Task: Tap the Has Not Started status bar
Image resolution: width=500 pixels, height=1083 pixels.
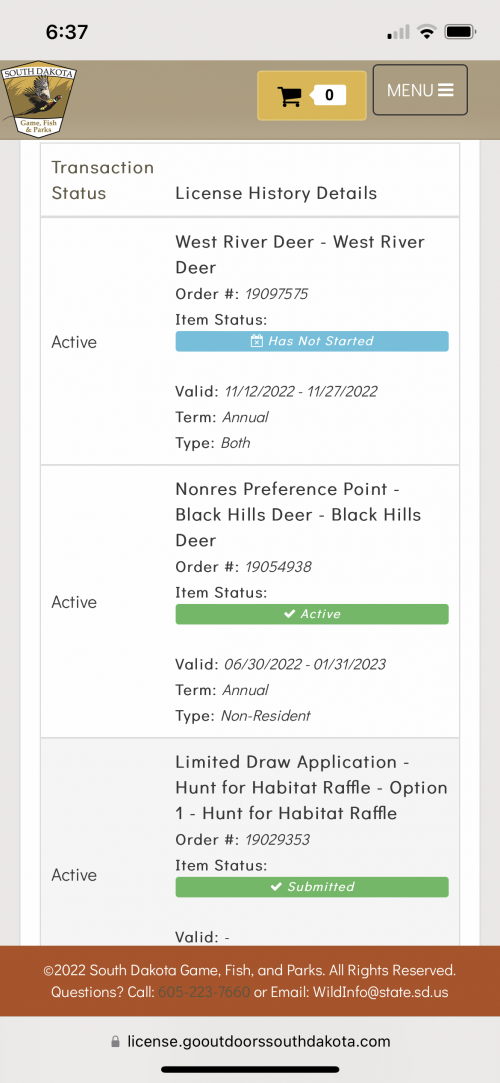Action: click(311, 341)
